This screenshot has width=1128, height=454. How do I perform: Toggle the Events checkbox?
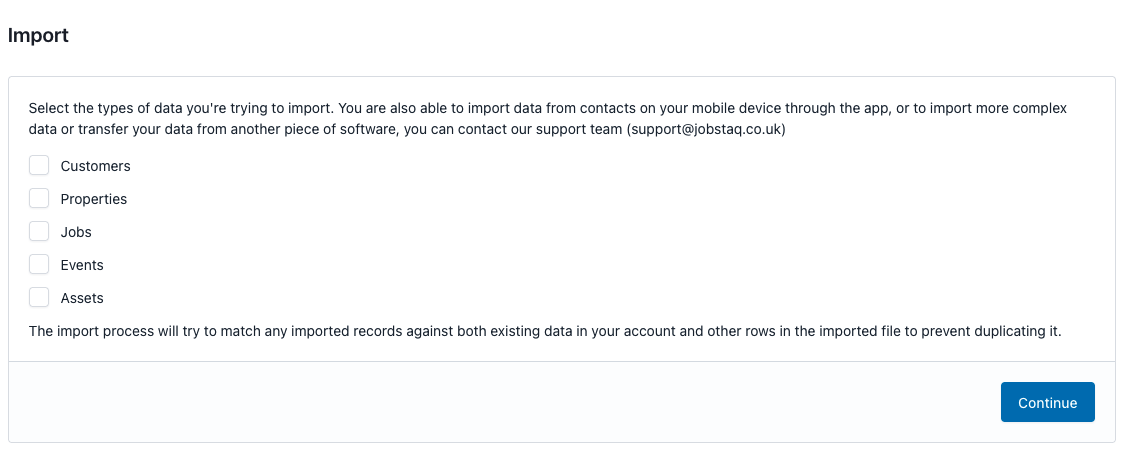[39, 265]
